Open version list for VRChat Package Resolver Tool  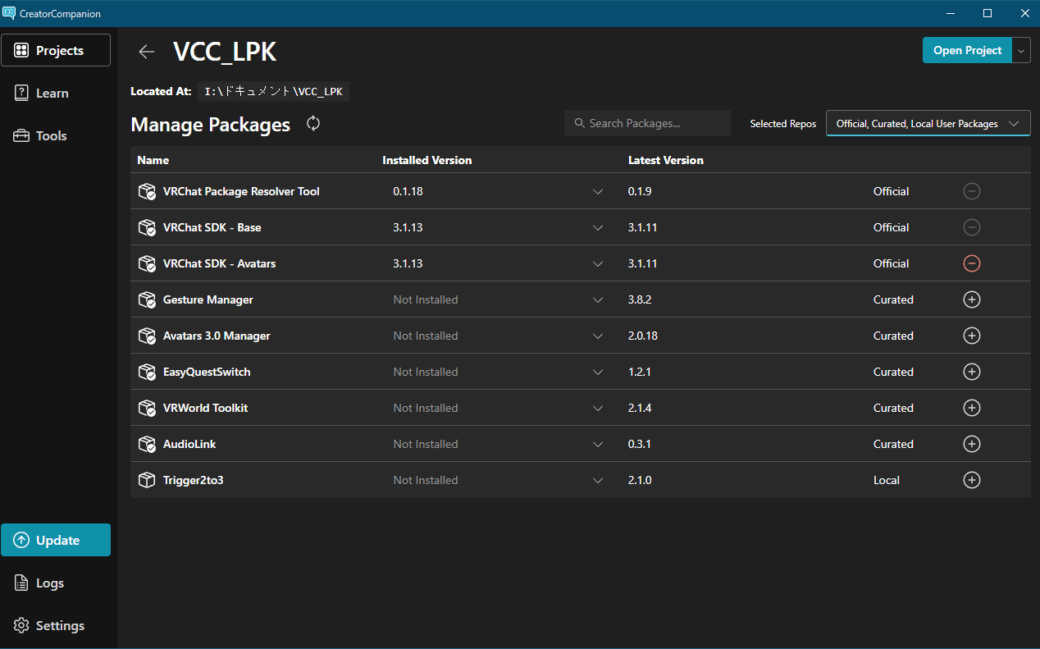[598, 192]
